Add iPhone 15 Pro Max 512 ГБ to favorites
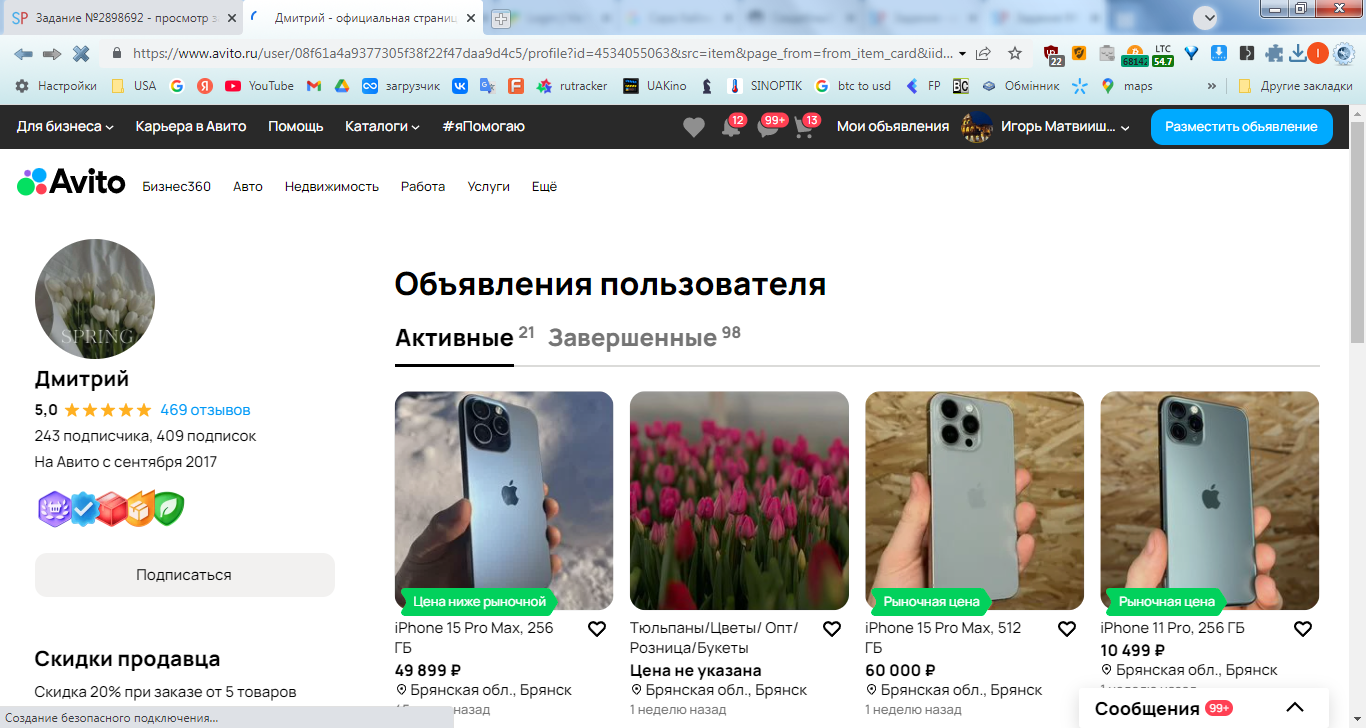Viewport: 1366px width, 728px height. pos(1066,629)
